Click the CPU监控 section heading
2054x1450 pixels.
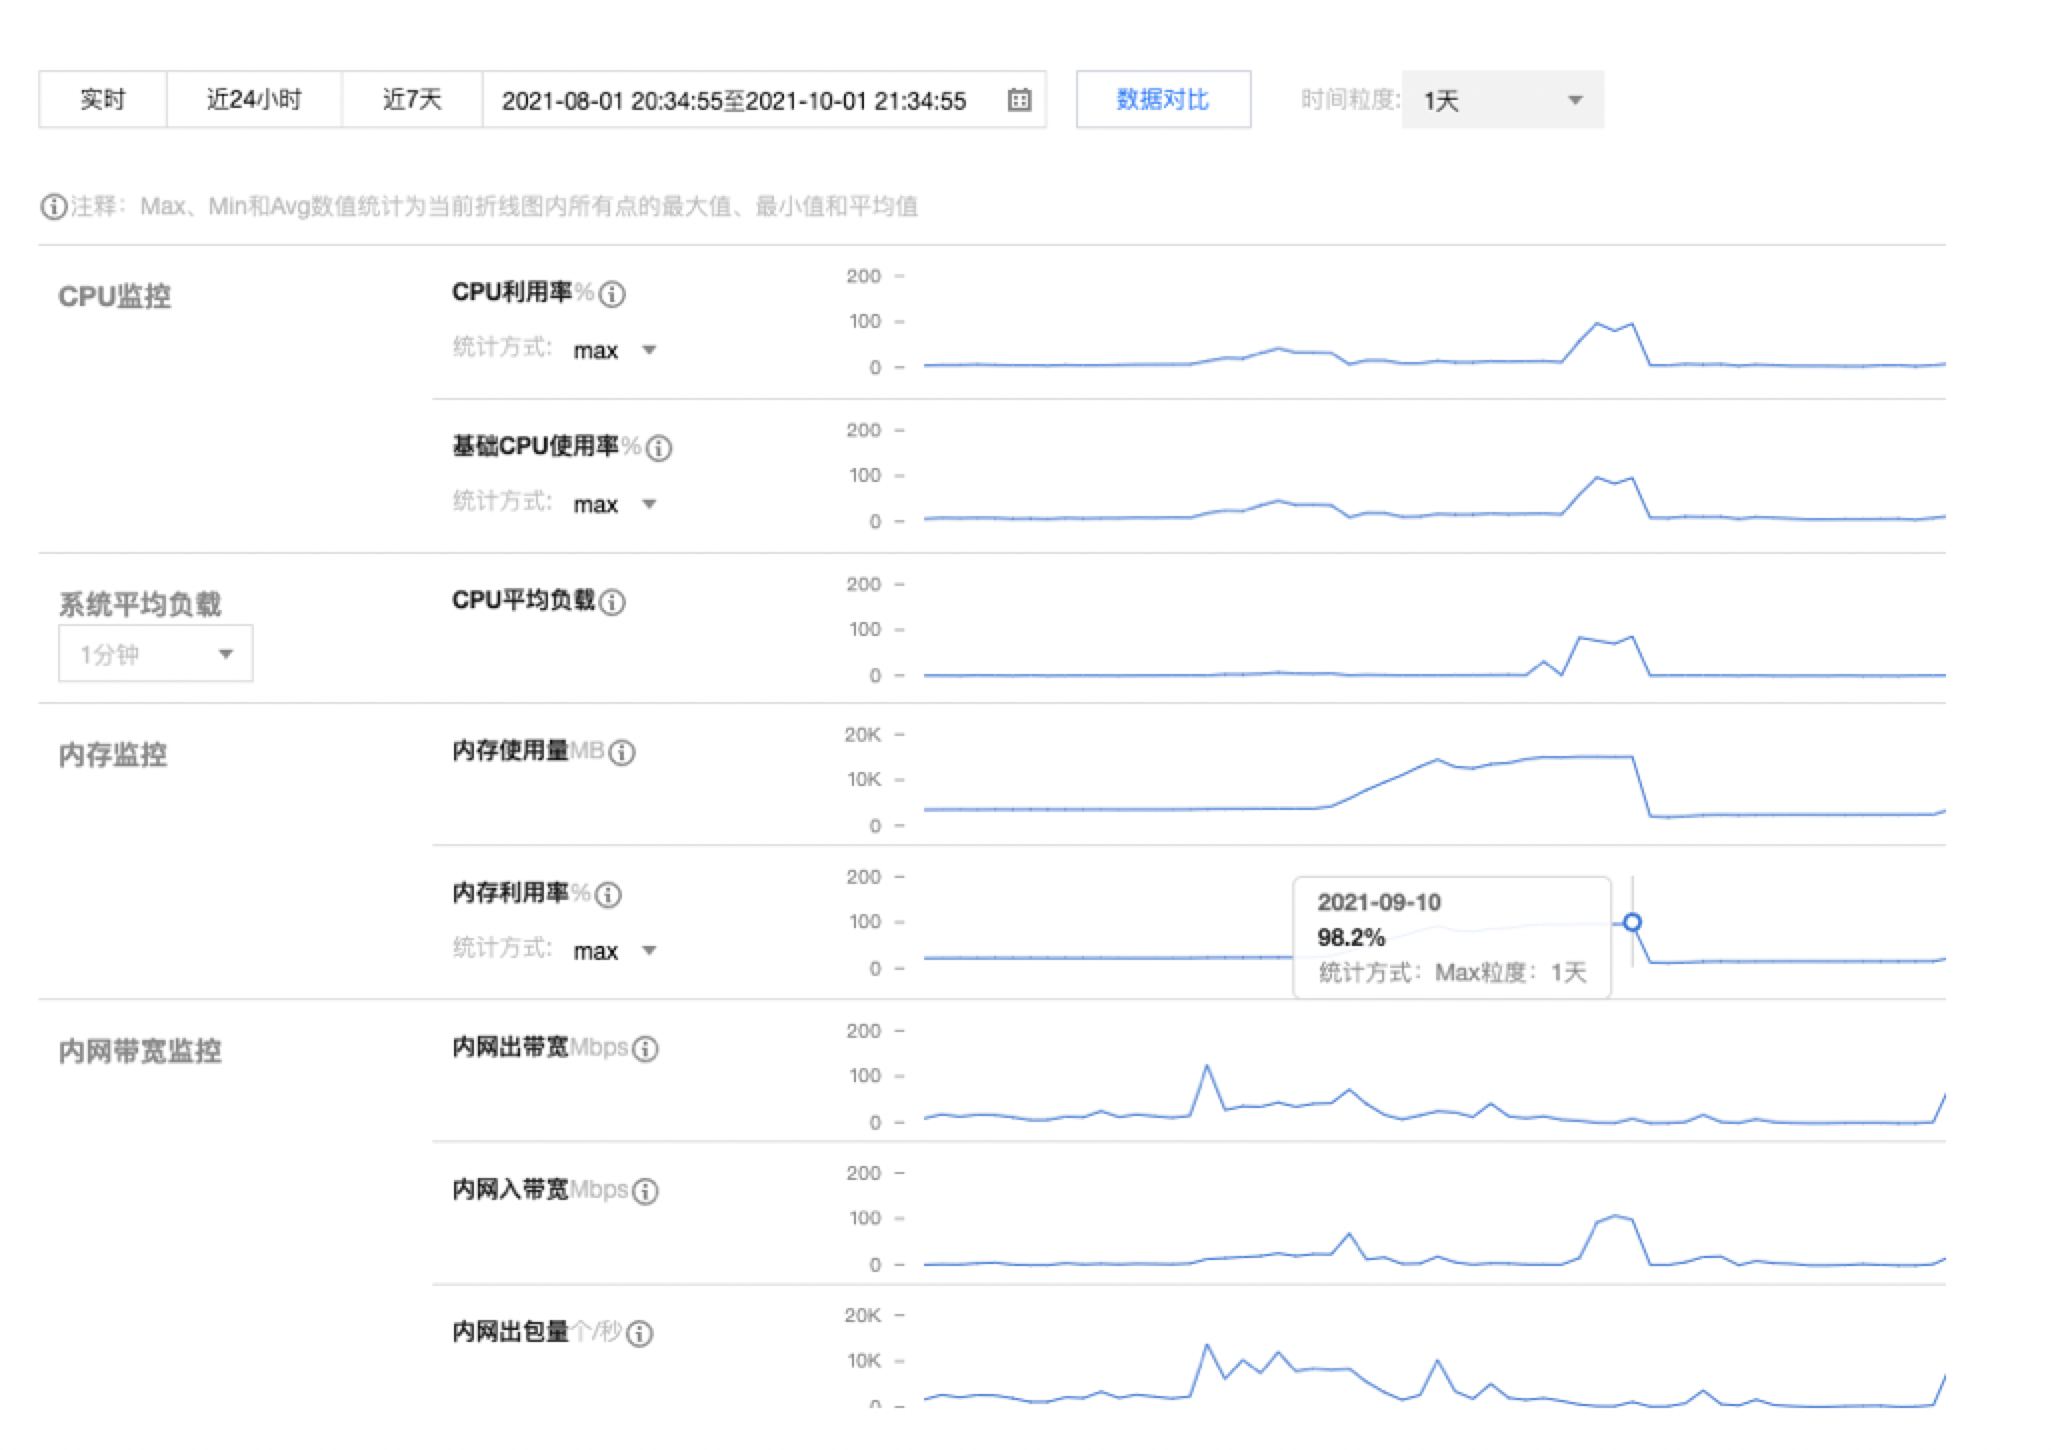[x=114, y=296]
